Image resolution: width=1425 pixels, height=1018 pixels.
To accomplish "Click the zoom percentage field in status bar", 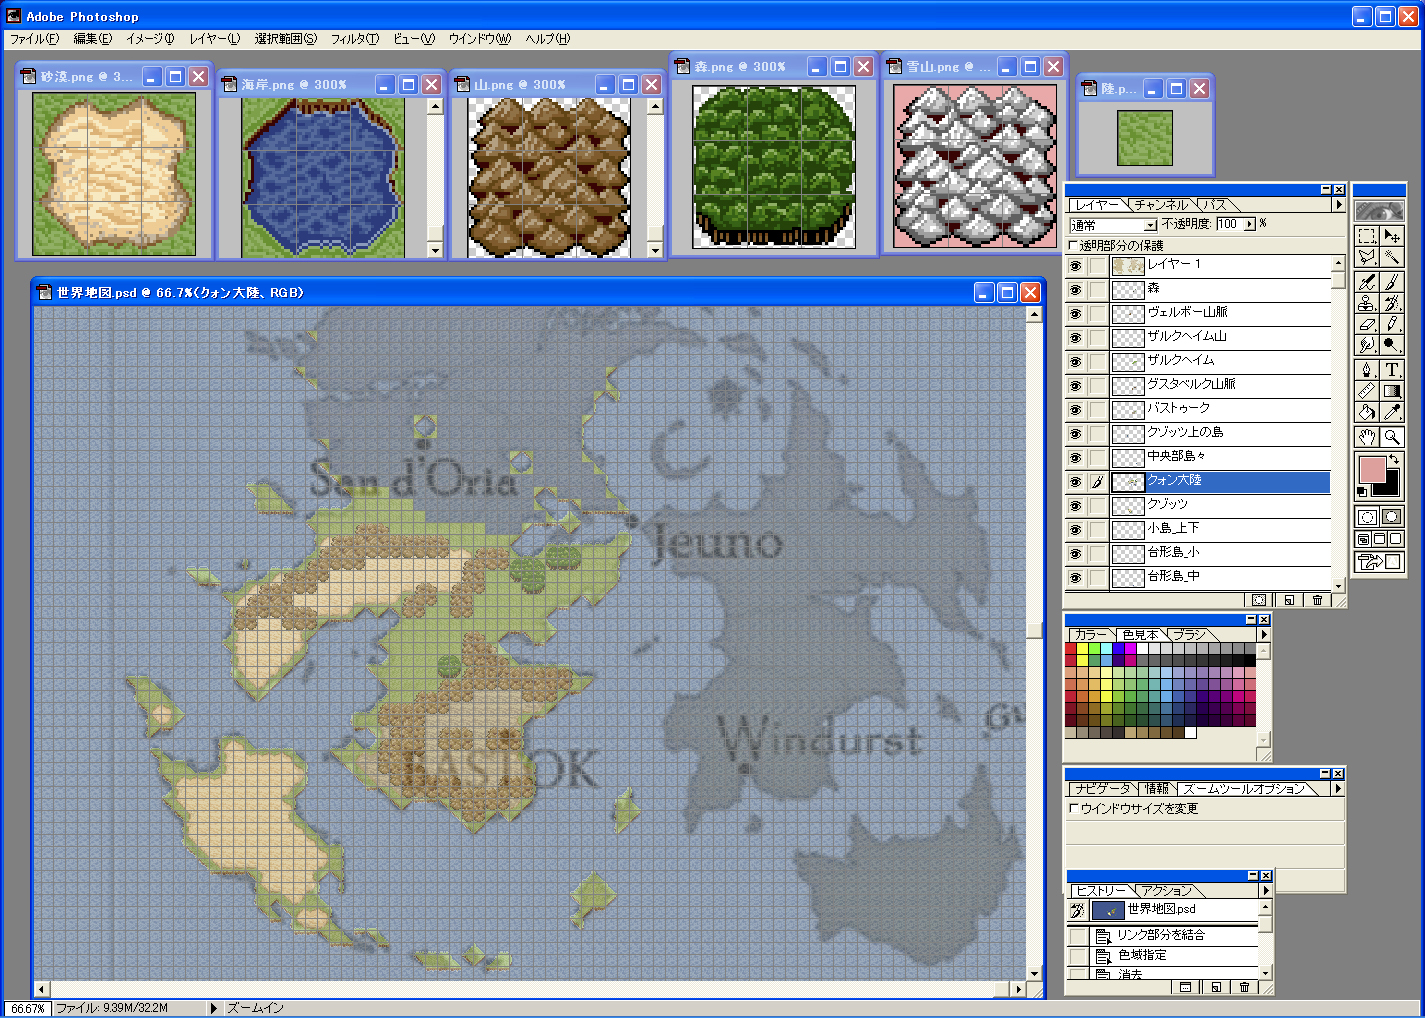I will pyautogui.click(x=27, y=1008).
